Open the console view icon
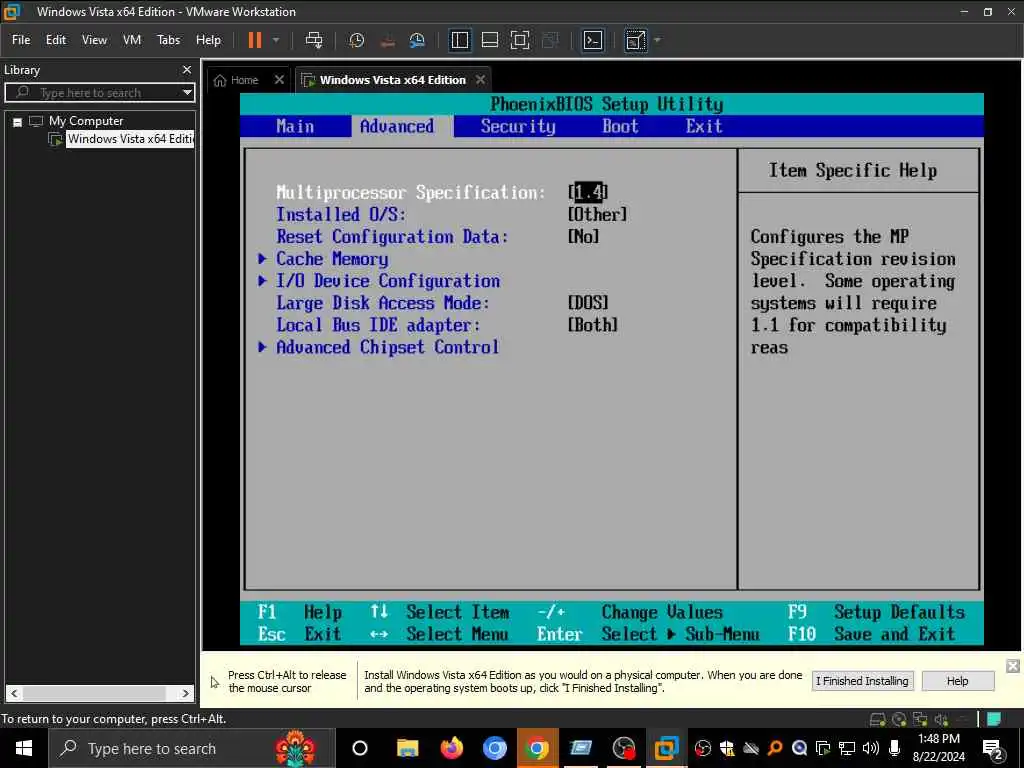 pos(592,40)
